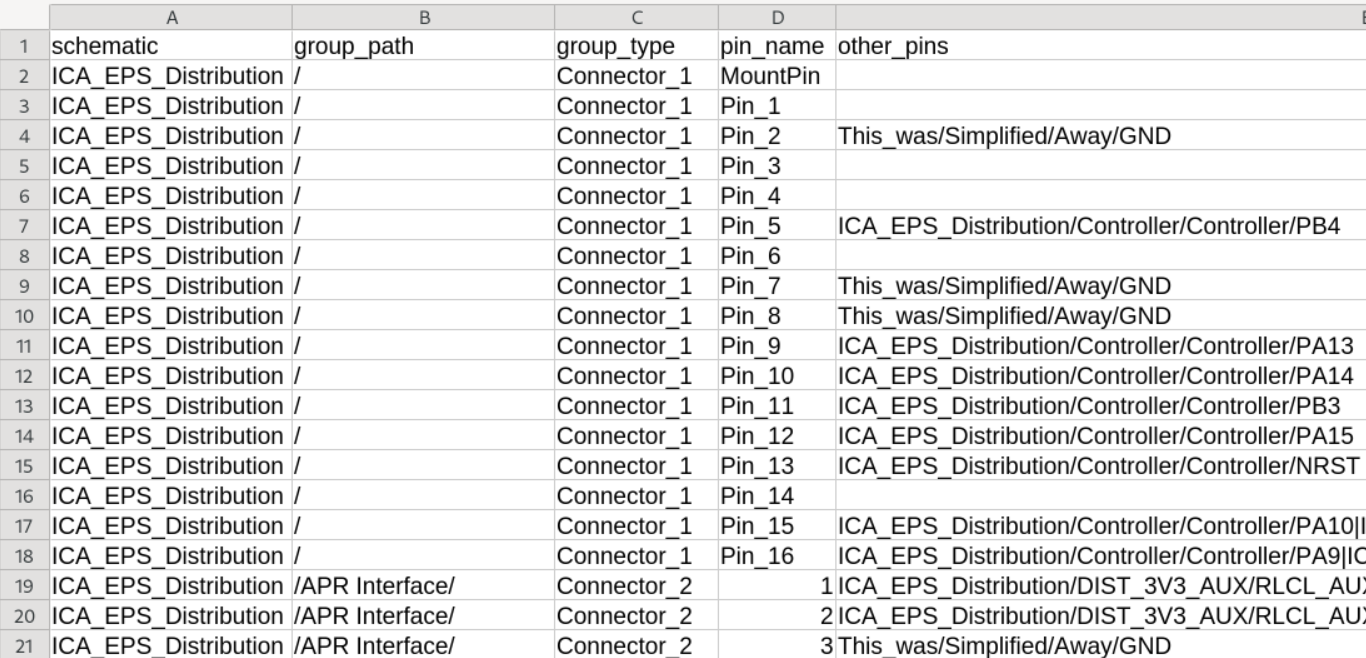Select "Connector_2" cell in row 21
1366x658 pixels.
click(636, 646)
